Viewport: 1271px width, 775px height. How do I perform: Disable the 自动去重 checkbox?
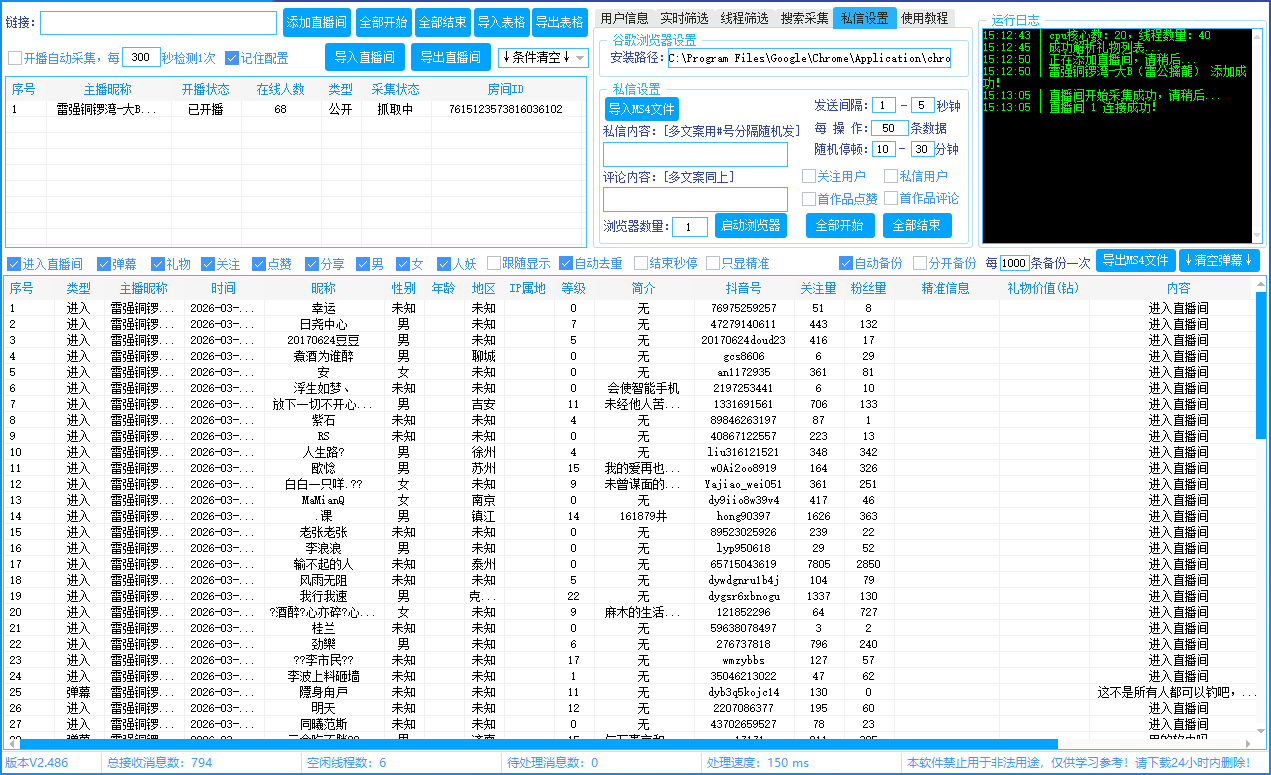pyautogui.click(x=566, y=264)
